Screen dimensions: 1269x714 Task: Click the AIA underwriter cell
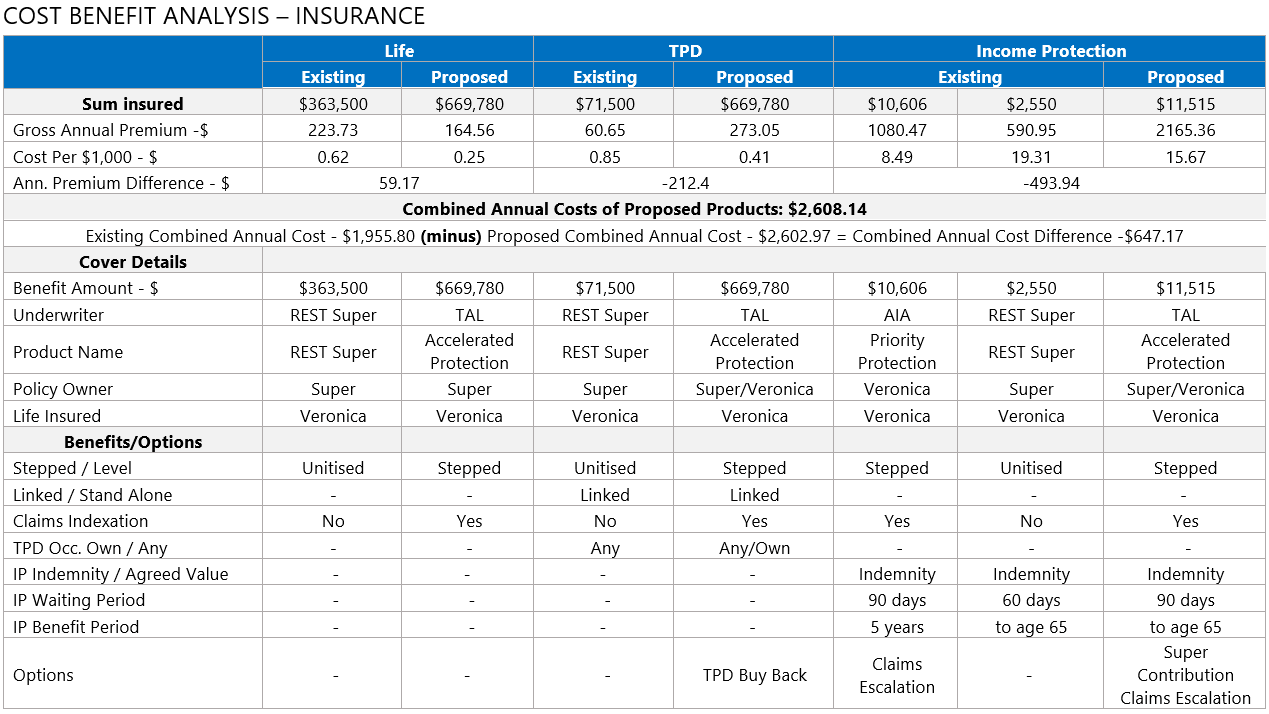(897, 315)
